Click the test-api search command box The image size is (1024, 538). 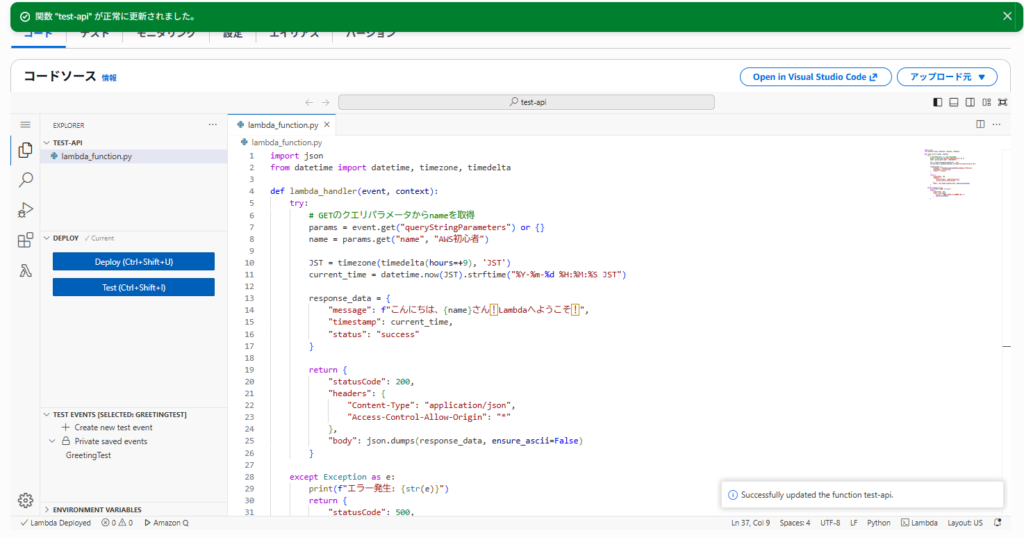point(526,102)
